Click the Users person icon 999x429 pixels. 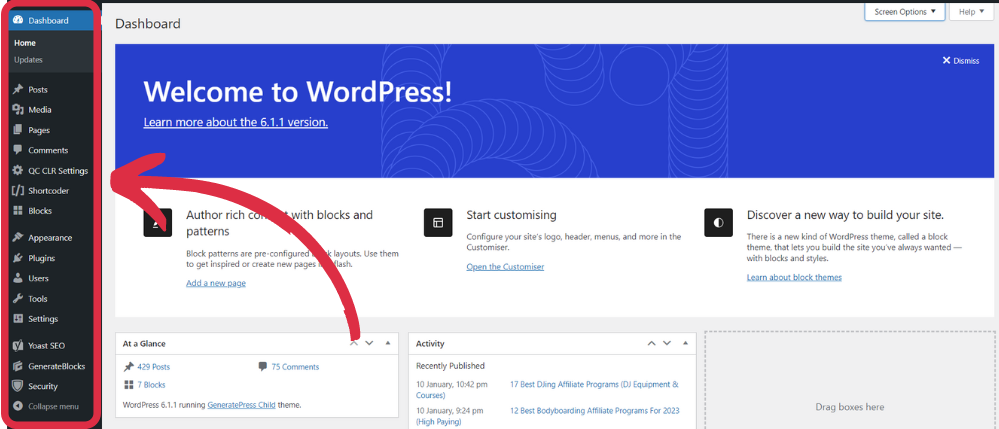tap(18, 279)
